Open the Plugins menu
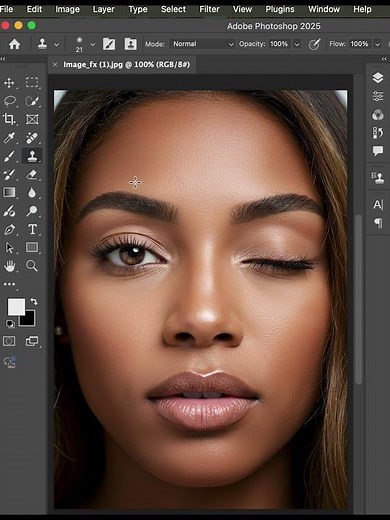This screenshot has height=520, width=390. point(280,9)
